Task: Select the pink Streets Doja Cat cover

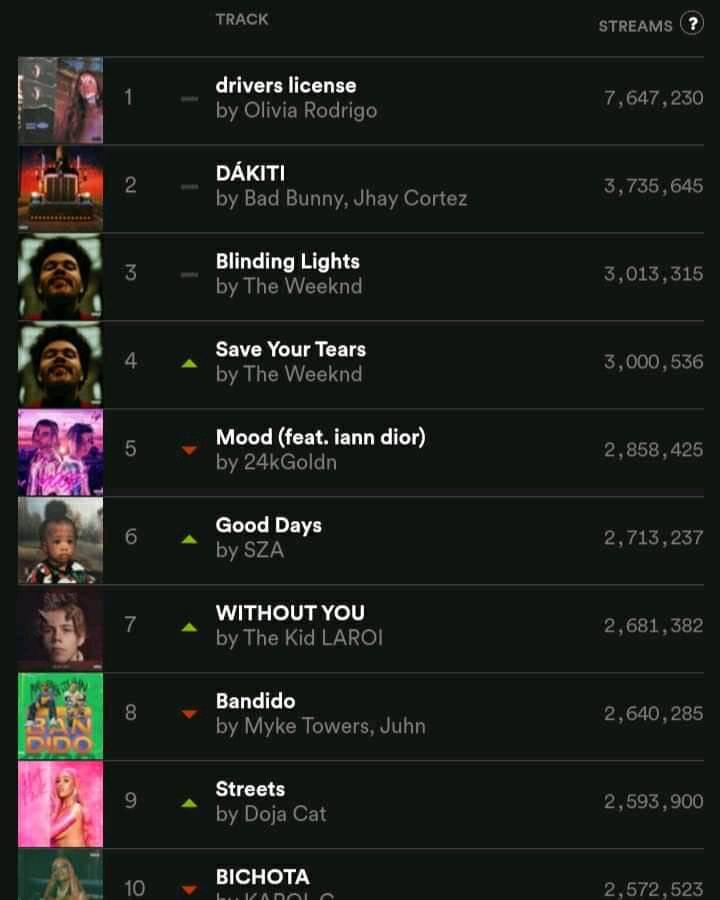Action: click(x=61, y=804)
